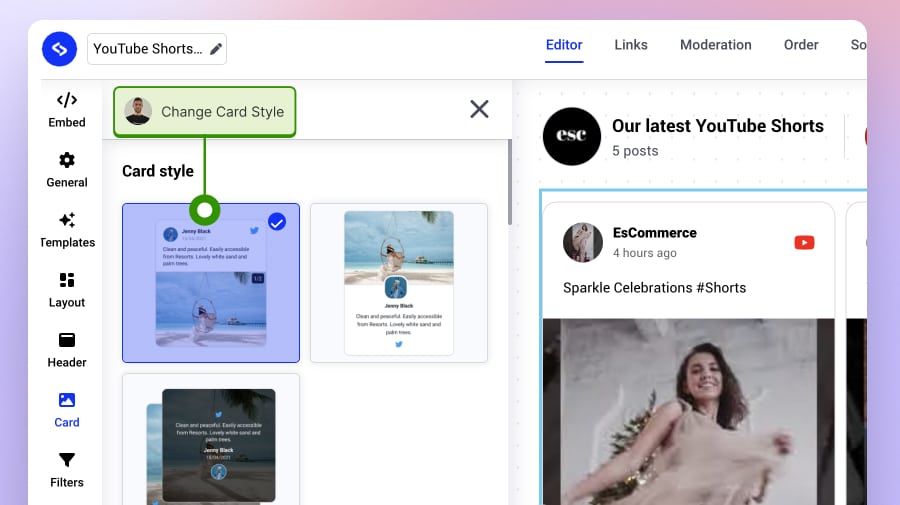The width and height of the screenshot is (900, 505).
Task: Select the card style with image on top
Action: coord(399,283)
